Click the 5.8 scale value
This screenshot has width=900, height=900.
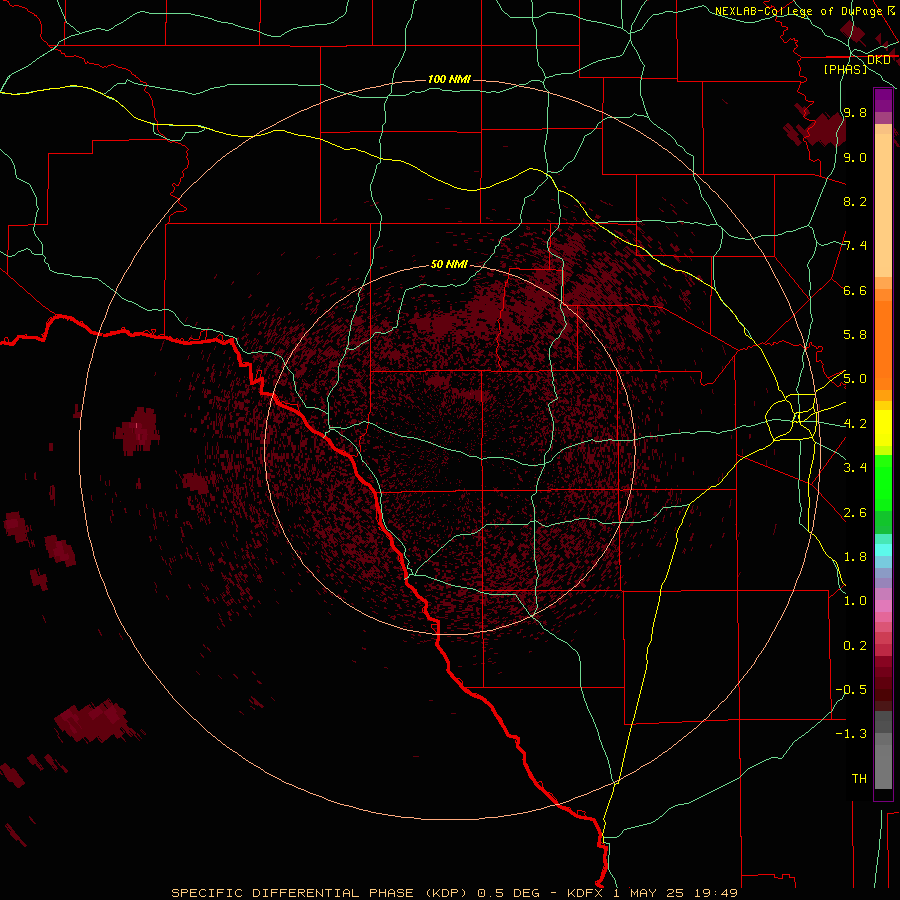(855, 335)
